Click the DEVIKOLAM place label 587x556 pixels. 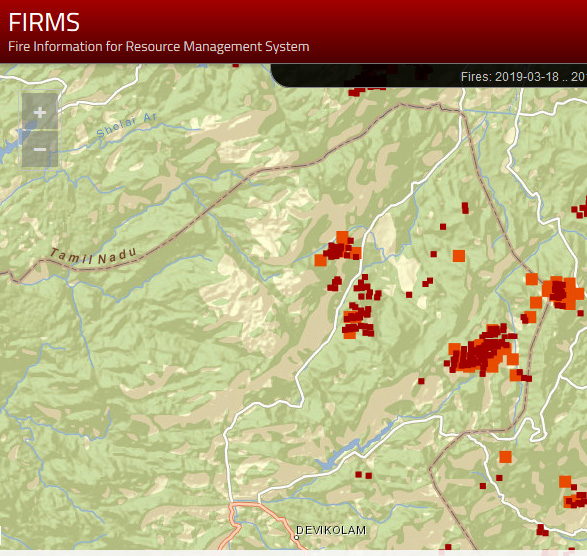point(331,530)
